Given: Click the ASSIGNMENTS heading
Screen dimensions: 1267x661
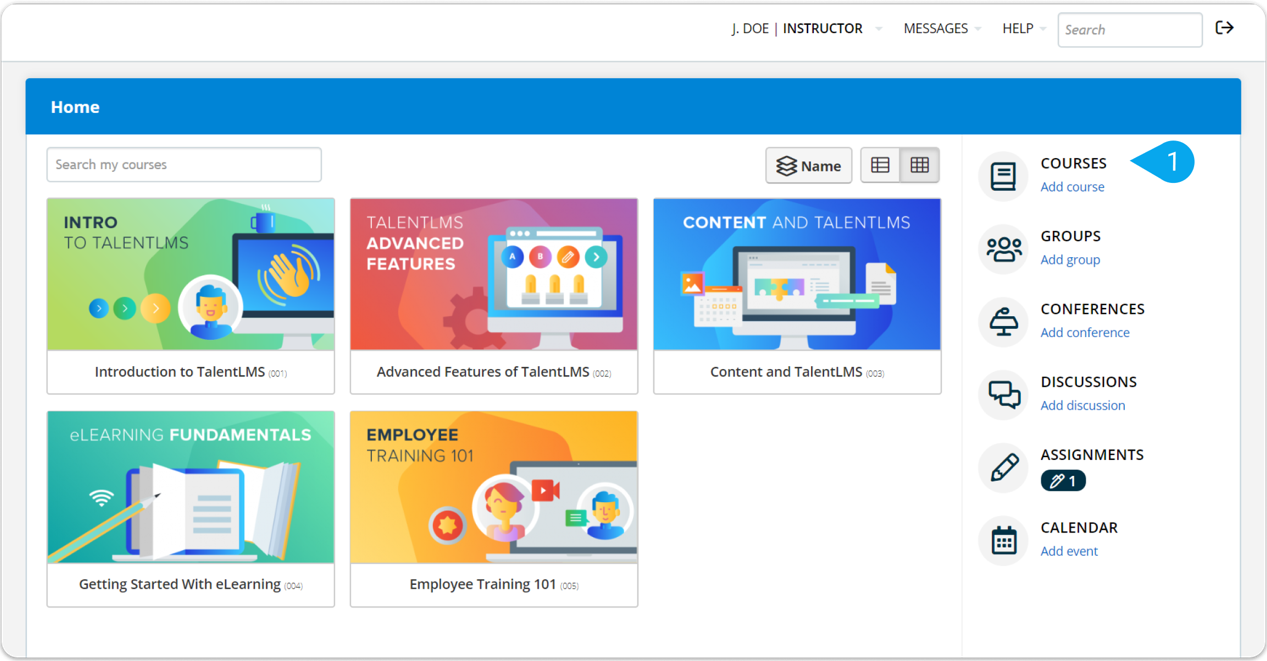Looking at the screenshot, I should [x=1092, y=455].
